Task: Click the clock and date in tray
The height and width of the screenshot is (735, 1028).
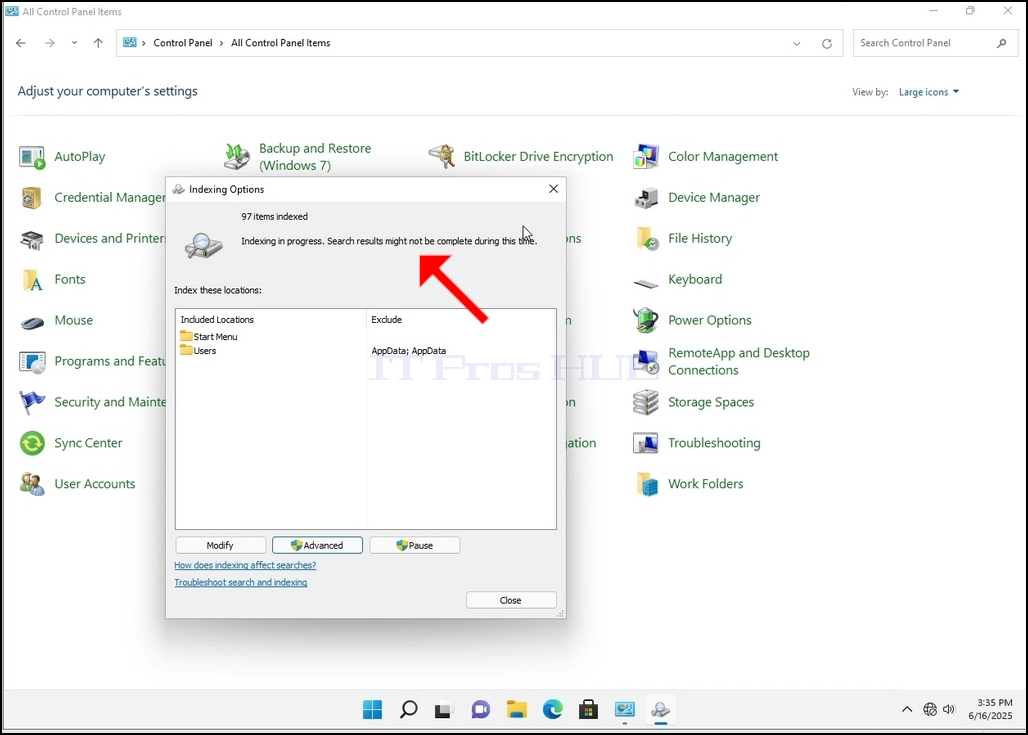Action: click(991, 709)
